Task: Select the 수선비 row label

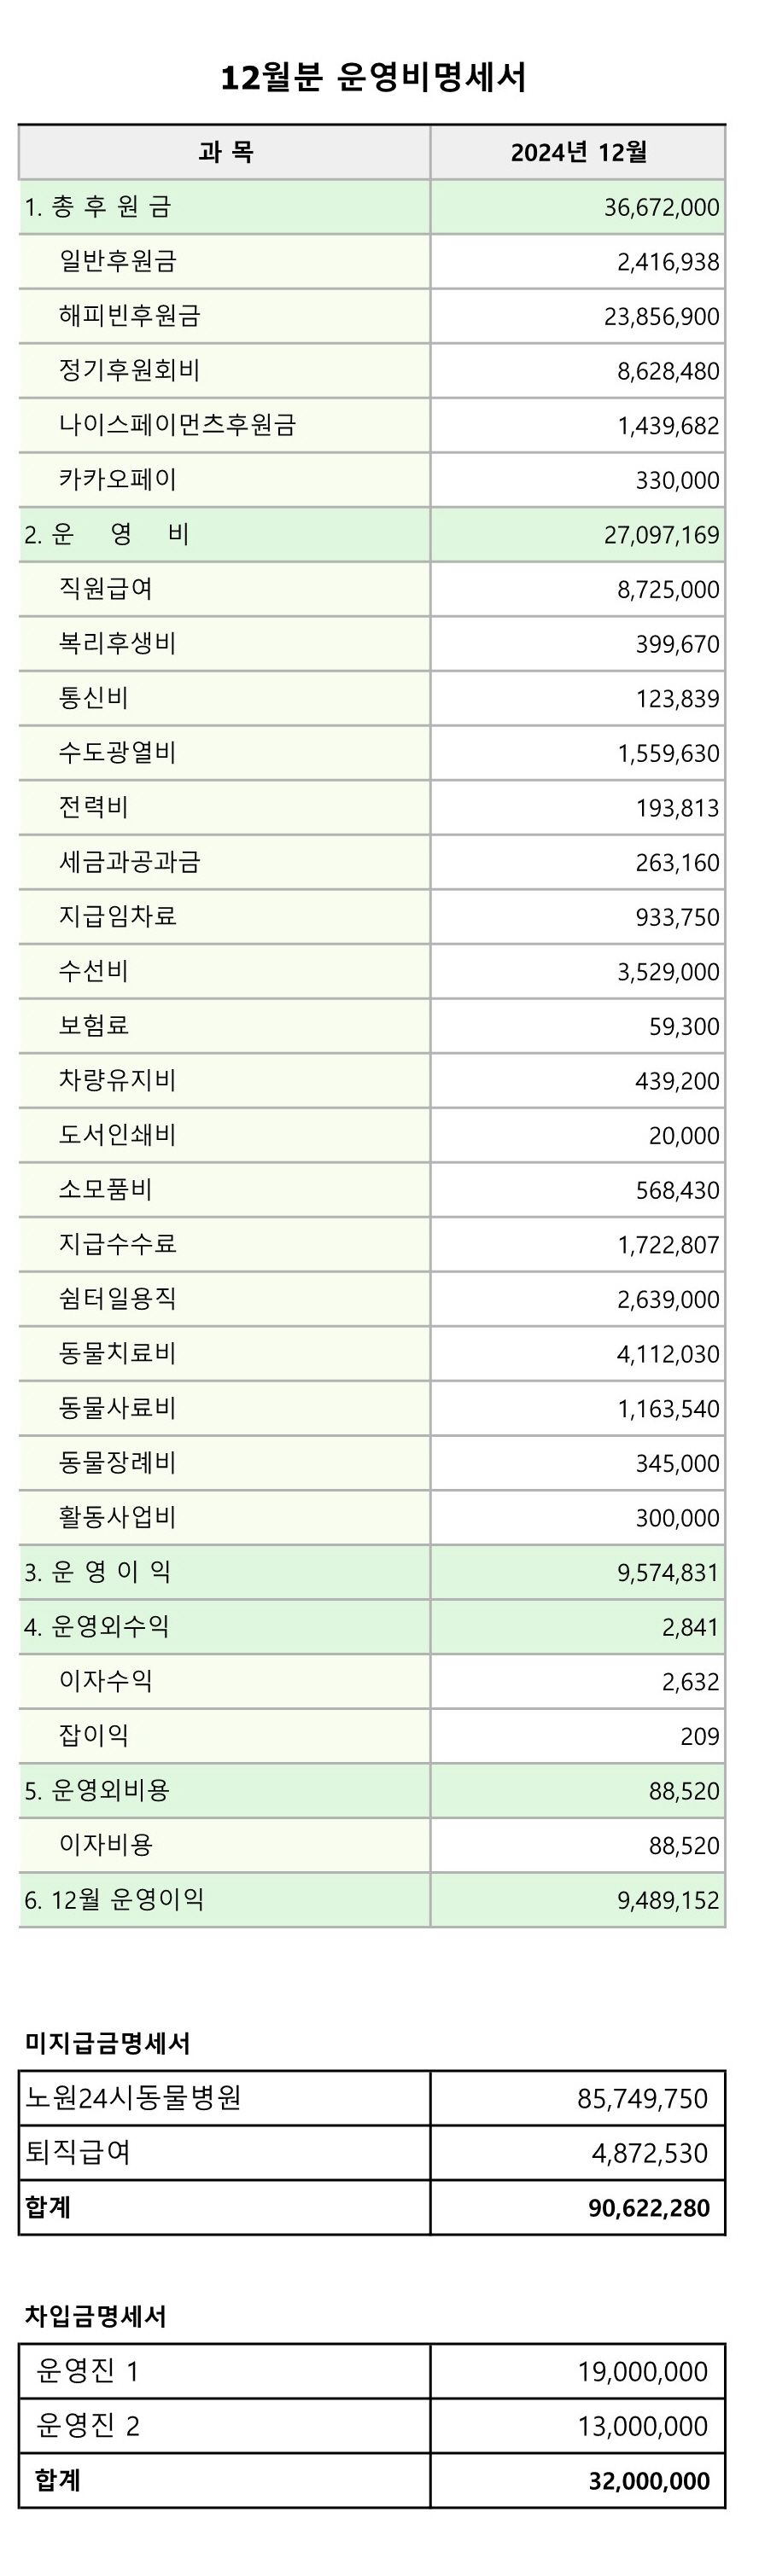Action: (93, 971)
